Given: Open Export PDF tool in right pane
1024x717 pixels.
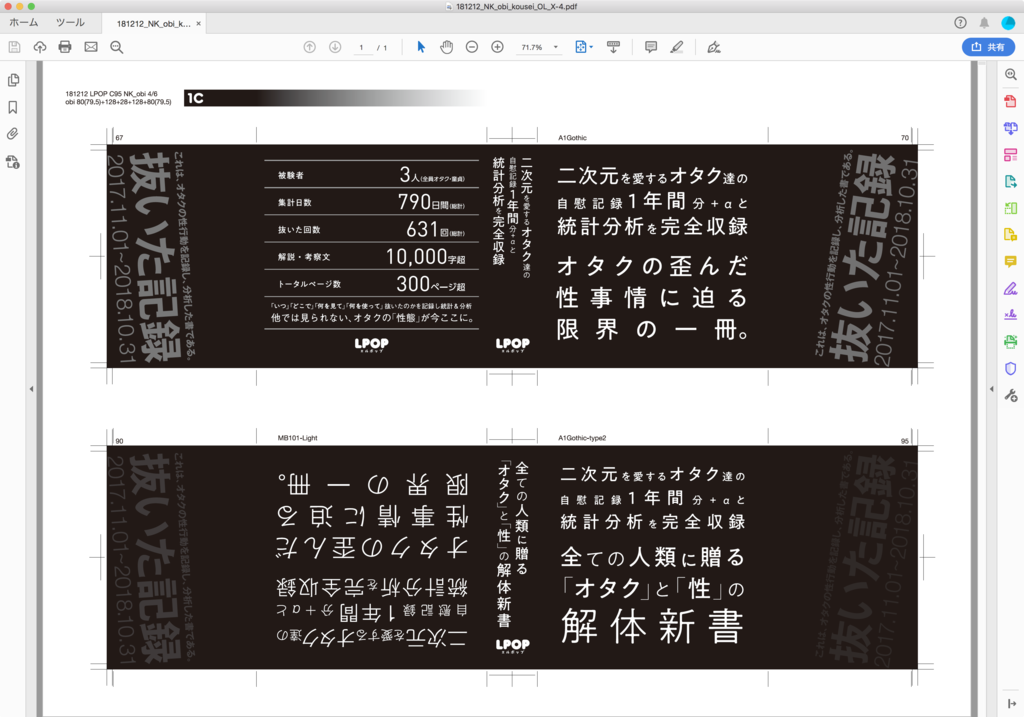Looking at the screenshot, I should (1010, 182).
